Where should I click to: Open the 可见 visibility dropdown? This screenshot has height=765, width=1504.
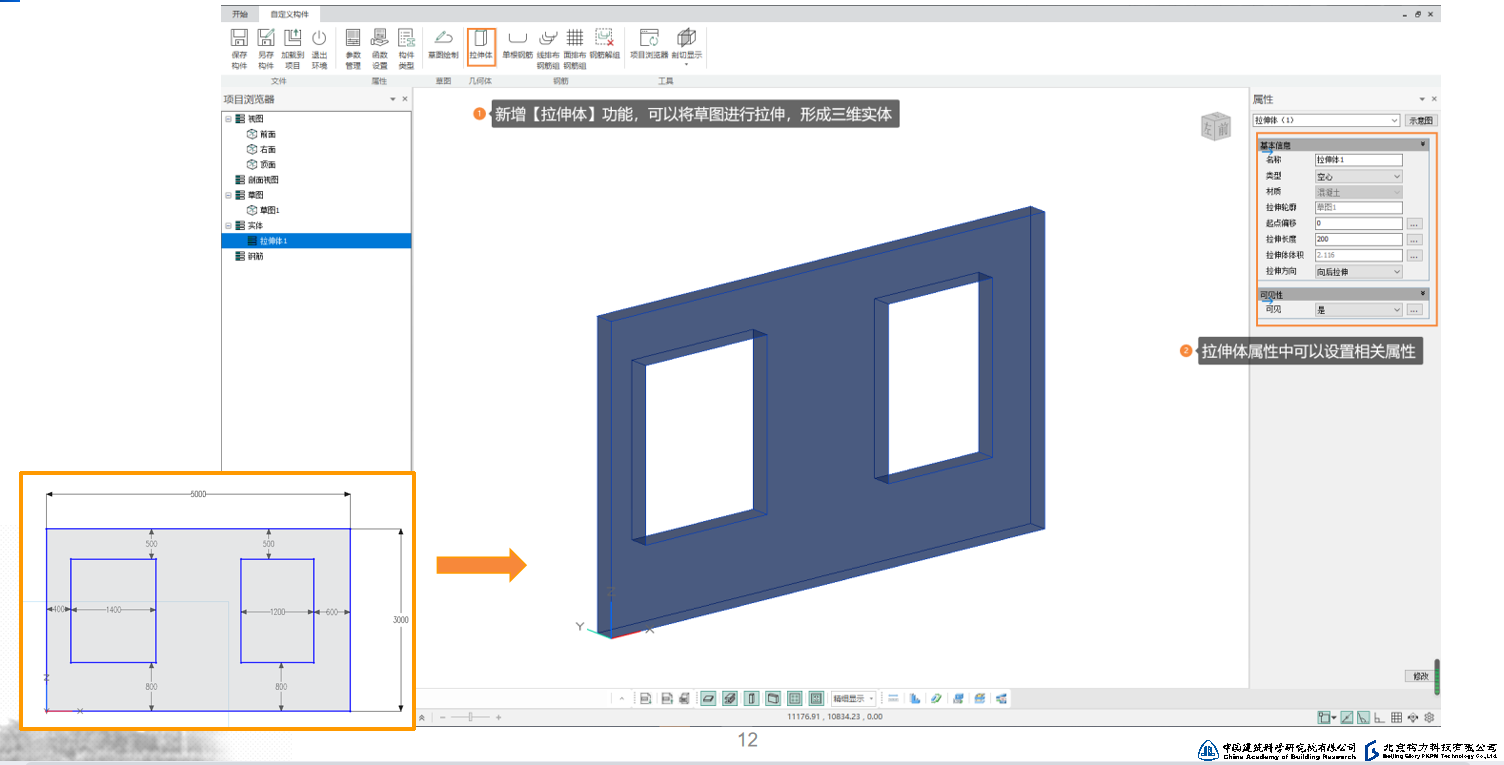[x=1358, y=310]
